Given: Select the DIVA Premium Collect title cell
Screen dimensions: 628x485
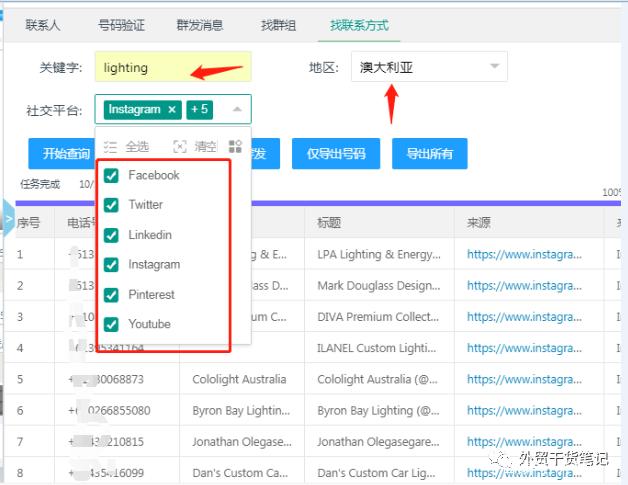Looking at the screenshot, I should tap(378, 317).
